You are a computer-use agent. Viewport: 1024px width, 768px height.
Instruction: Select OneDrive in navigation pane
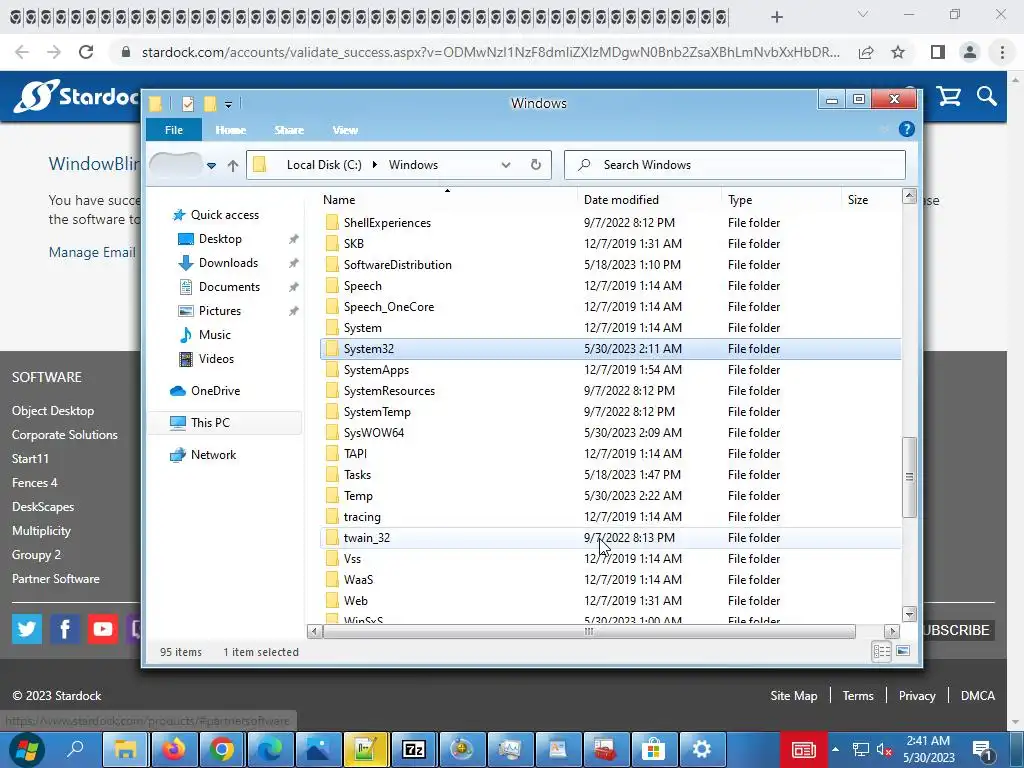tap(216, 391)
